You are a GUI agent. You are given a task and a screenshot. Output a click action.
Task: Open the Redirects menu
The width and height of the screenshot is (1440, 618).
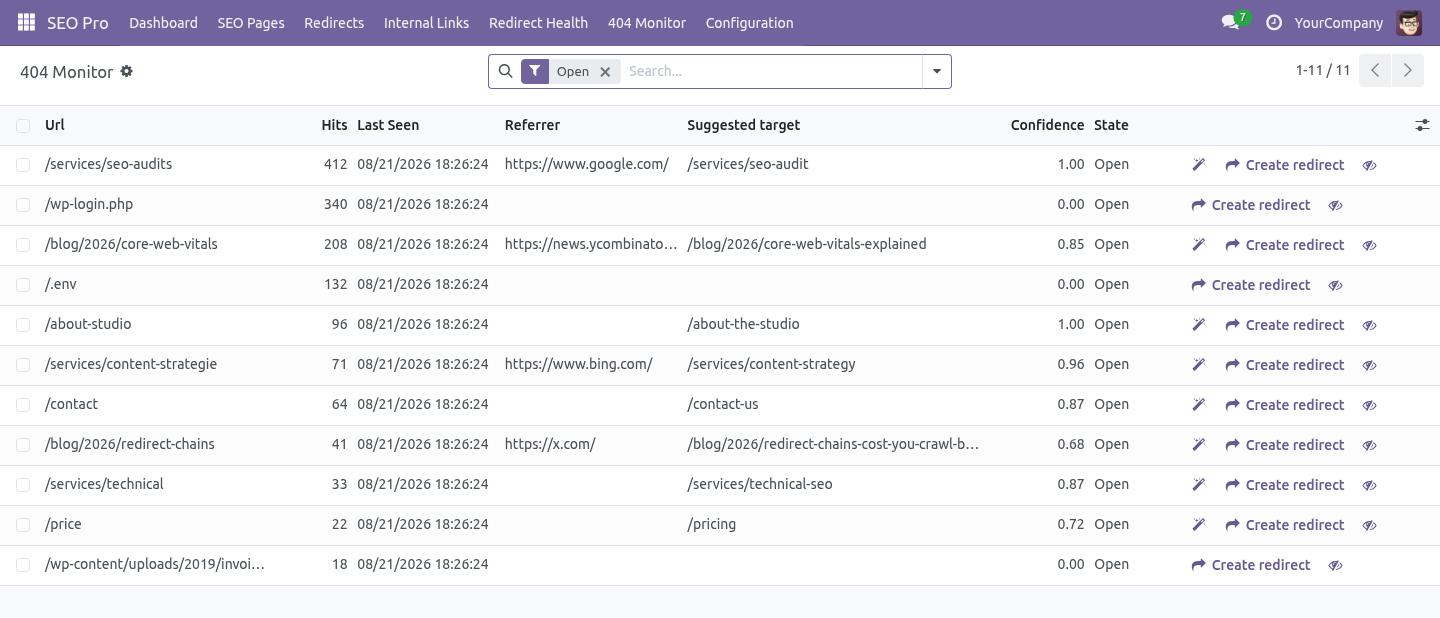pyautogui.click(x=334, y=22)
